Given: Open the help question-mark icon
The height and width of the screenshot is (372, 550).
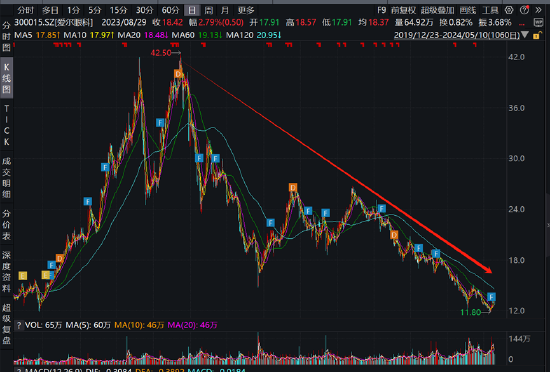Looking at the screenshot, I should pyautogui.click(x=524, y=10).
